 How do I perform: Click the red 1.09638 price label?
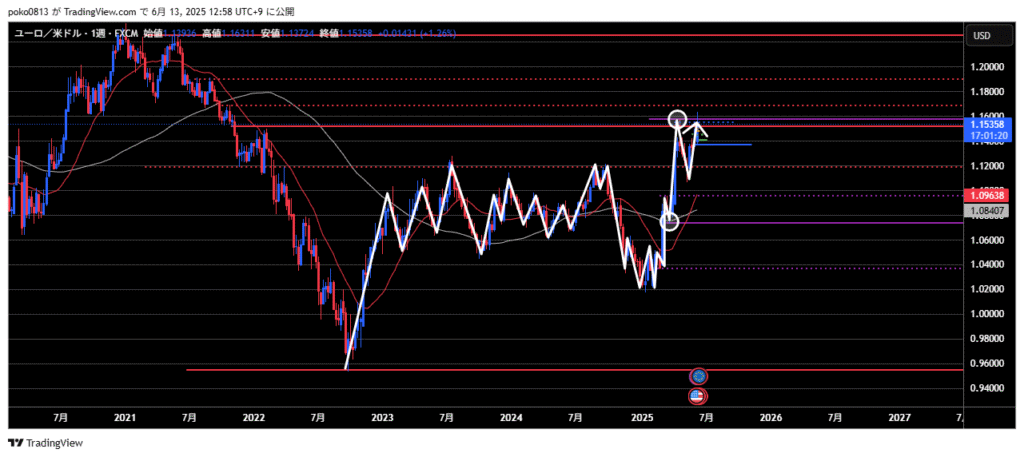tap(986, 196)
